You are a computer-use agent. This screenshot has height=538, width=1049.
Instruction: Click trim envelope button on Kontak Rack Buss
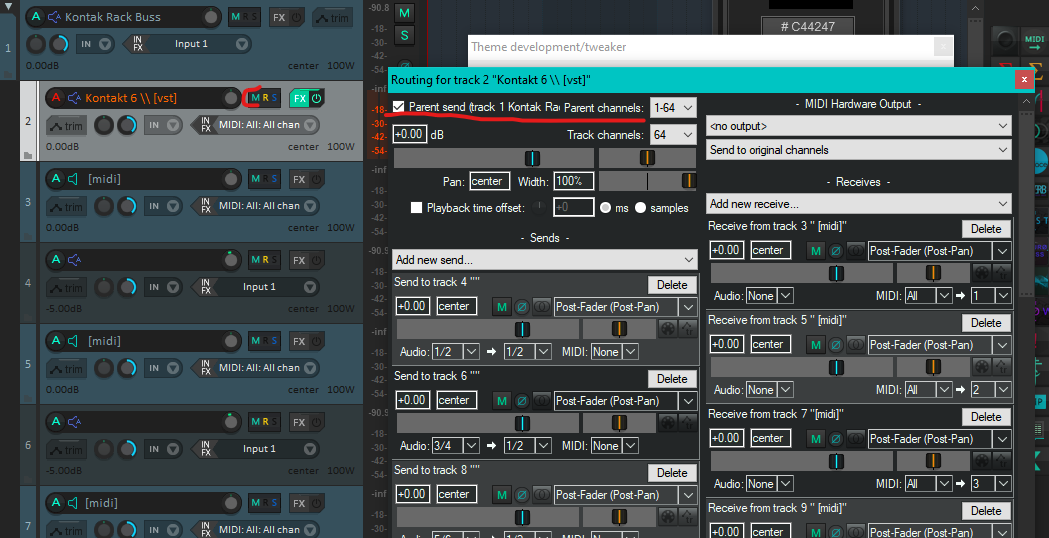[332, 18]
